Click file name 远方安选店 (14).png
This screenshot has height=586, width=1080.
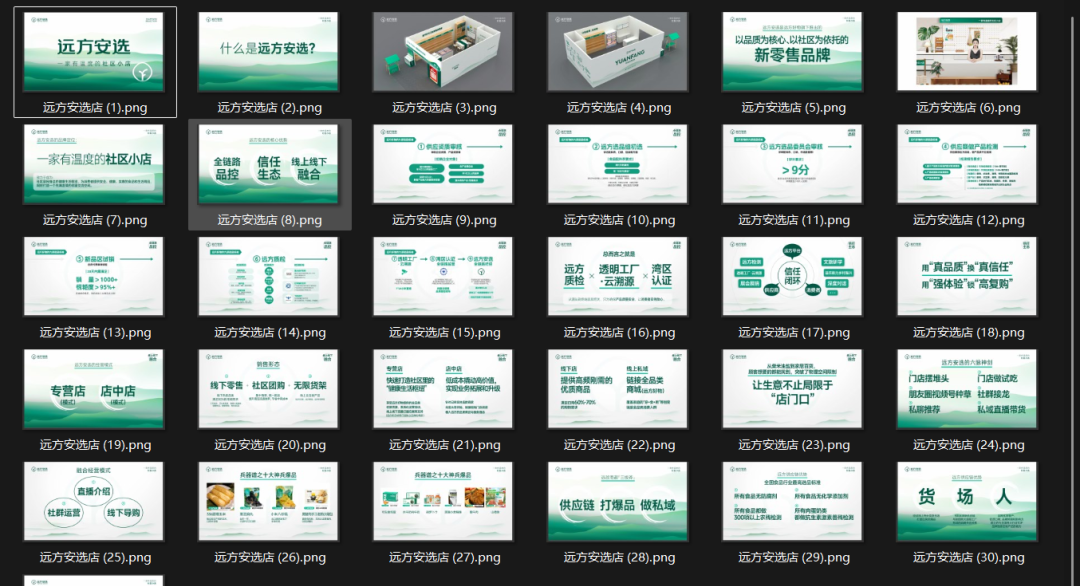pyautogui.click(x=270, y=333)
